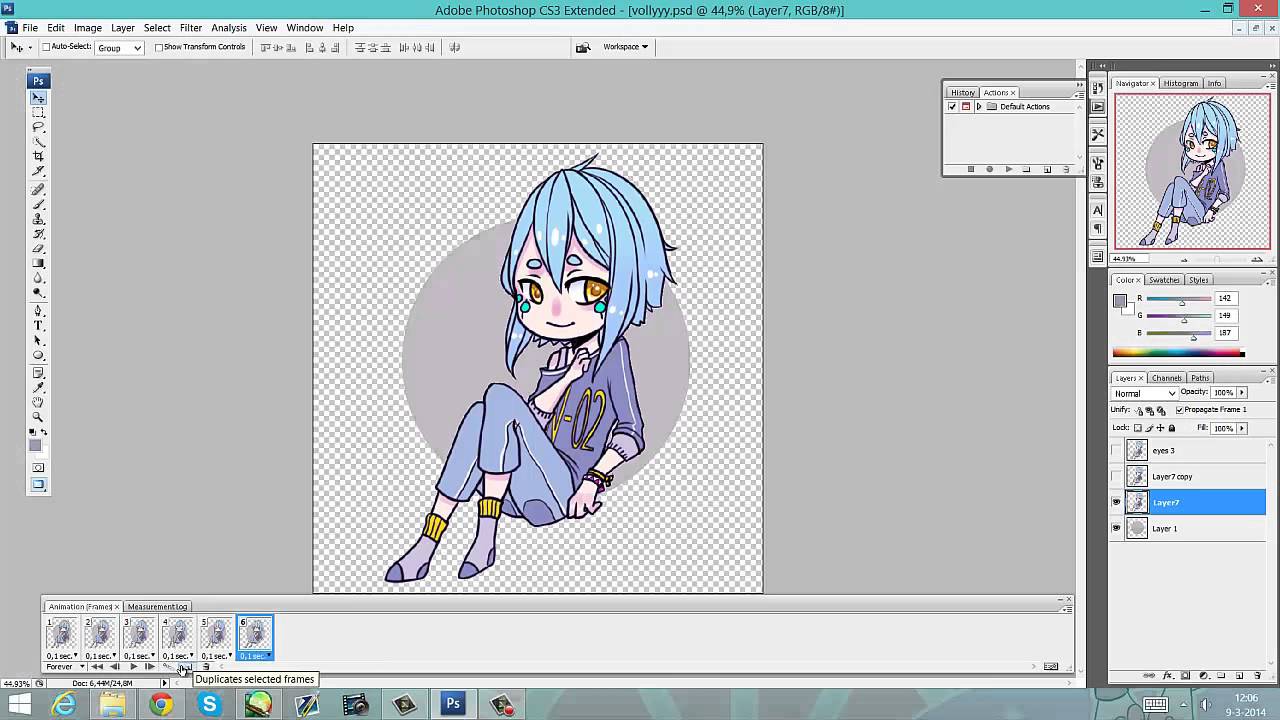
Task: Toggle the Default Actions item checkmark
Action: (x=952, y=107)
